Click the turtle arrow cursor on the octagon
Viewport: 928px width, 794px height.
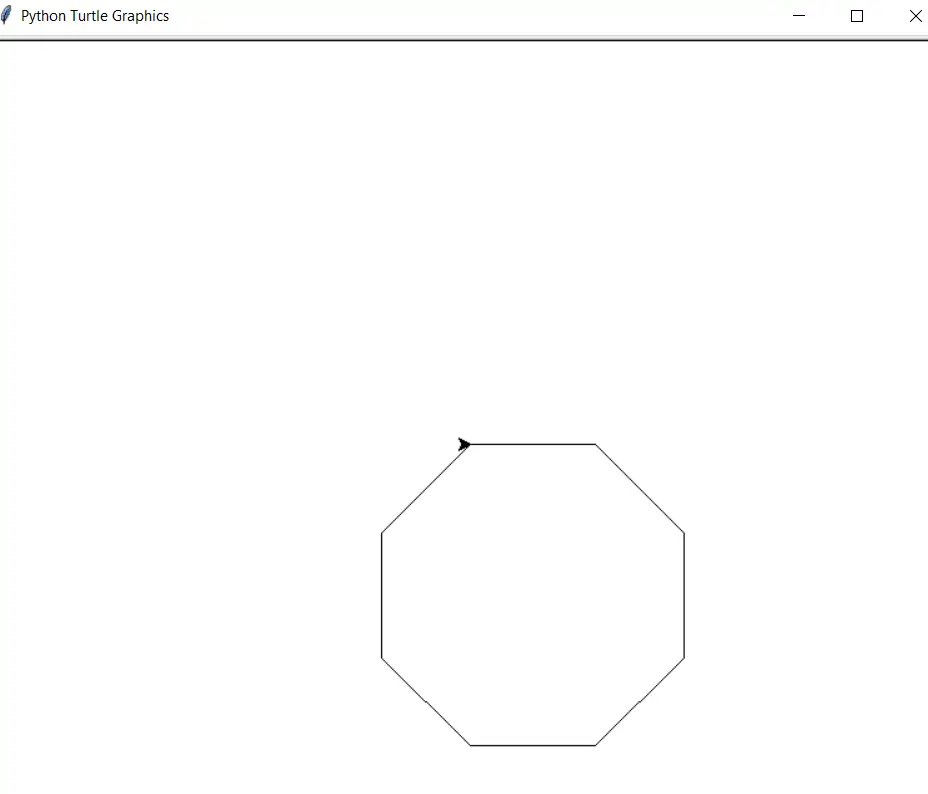464,444
